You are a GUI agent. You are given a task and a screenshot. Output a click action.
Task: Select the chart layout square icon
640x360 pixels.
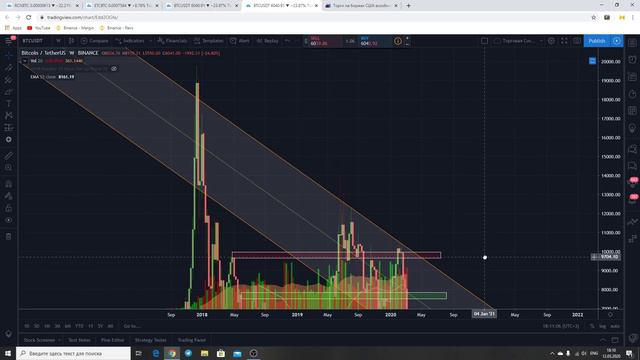(x=484, y=41)
